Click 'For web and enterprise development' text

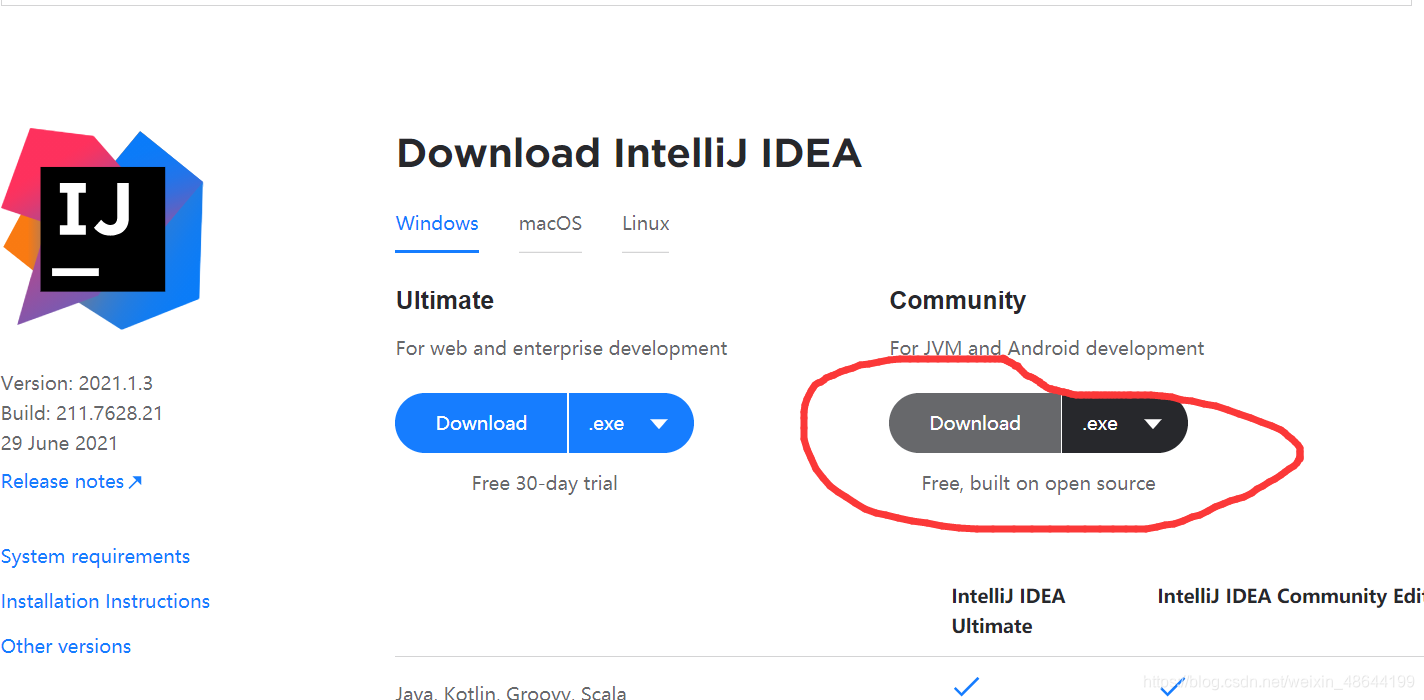point(562,349)
